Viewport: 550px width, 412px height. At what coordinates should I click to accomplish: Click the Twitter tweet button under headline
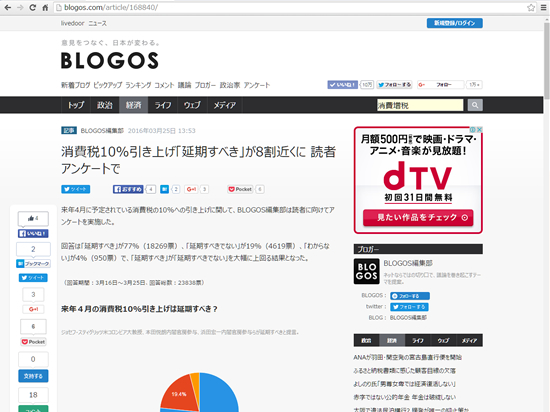(75, 189)
